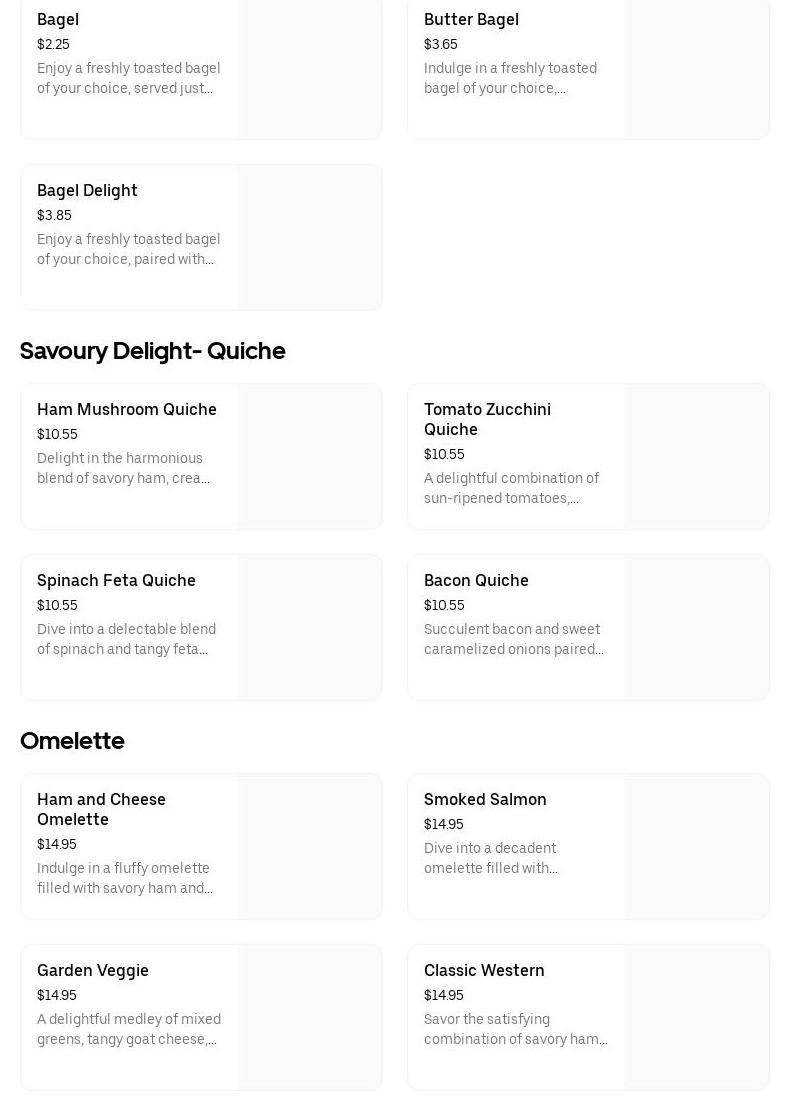Choose the Tomato Zucchini Quiche title

click(x=487, y=419)
